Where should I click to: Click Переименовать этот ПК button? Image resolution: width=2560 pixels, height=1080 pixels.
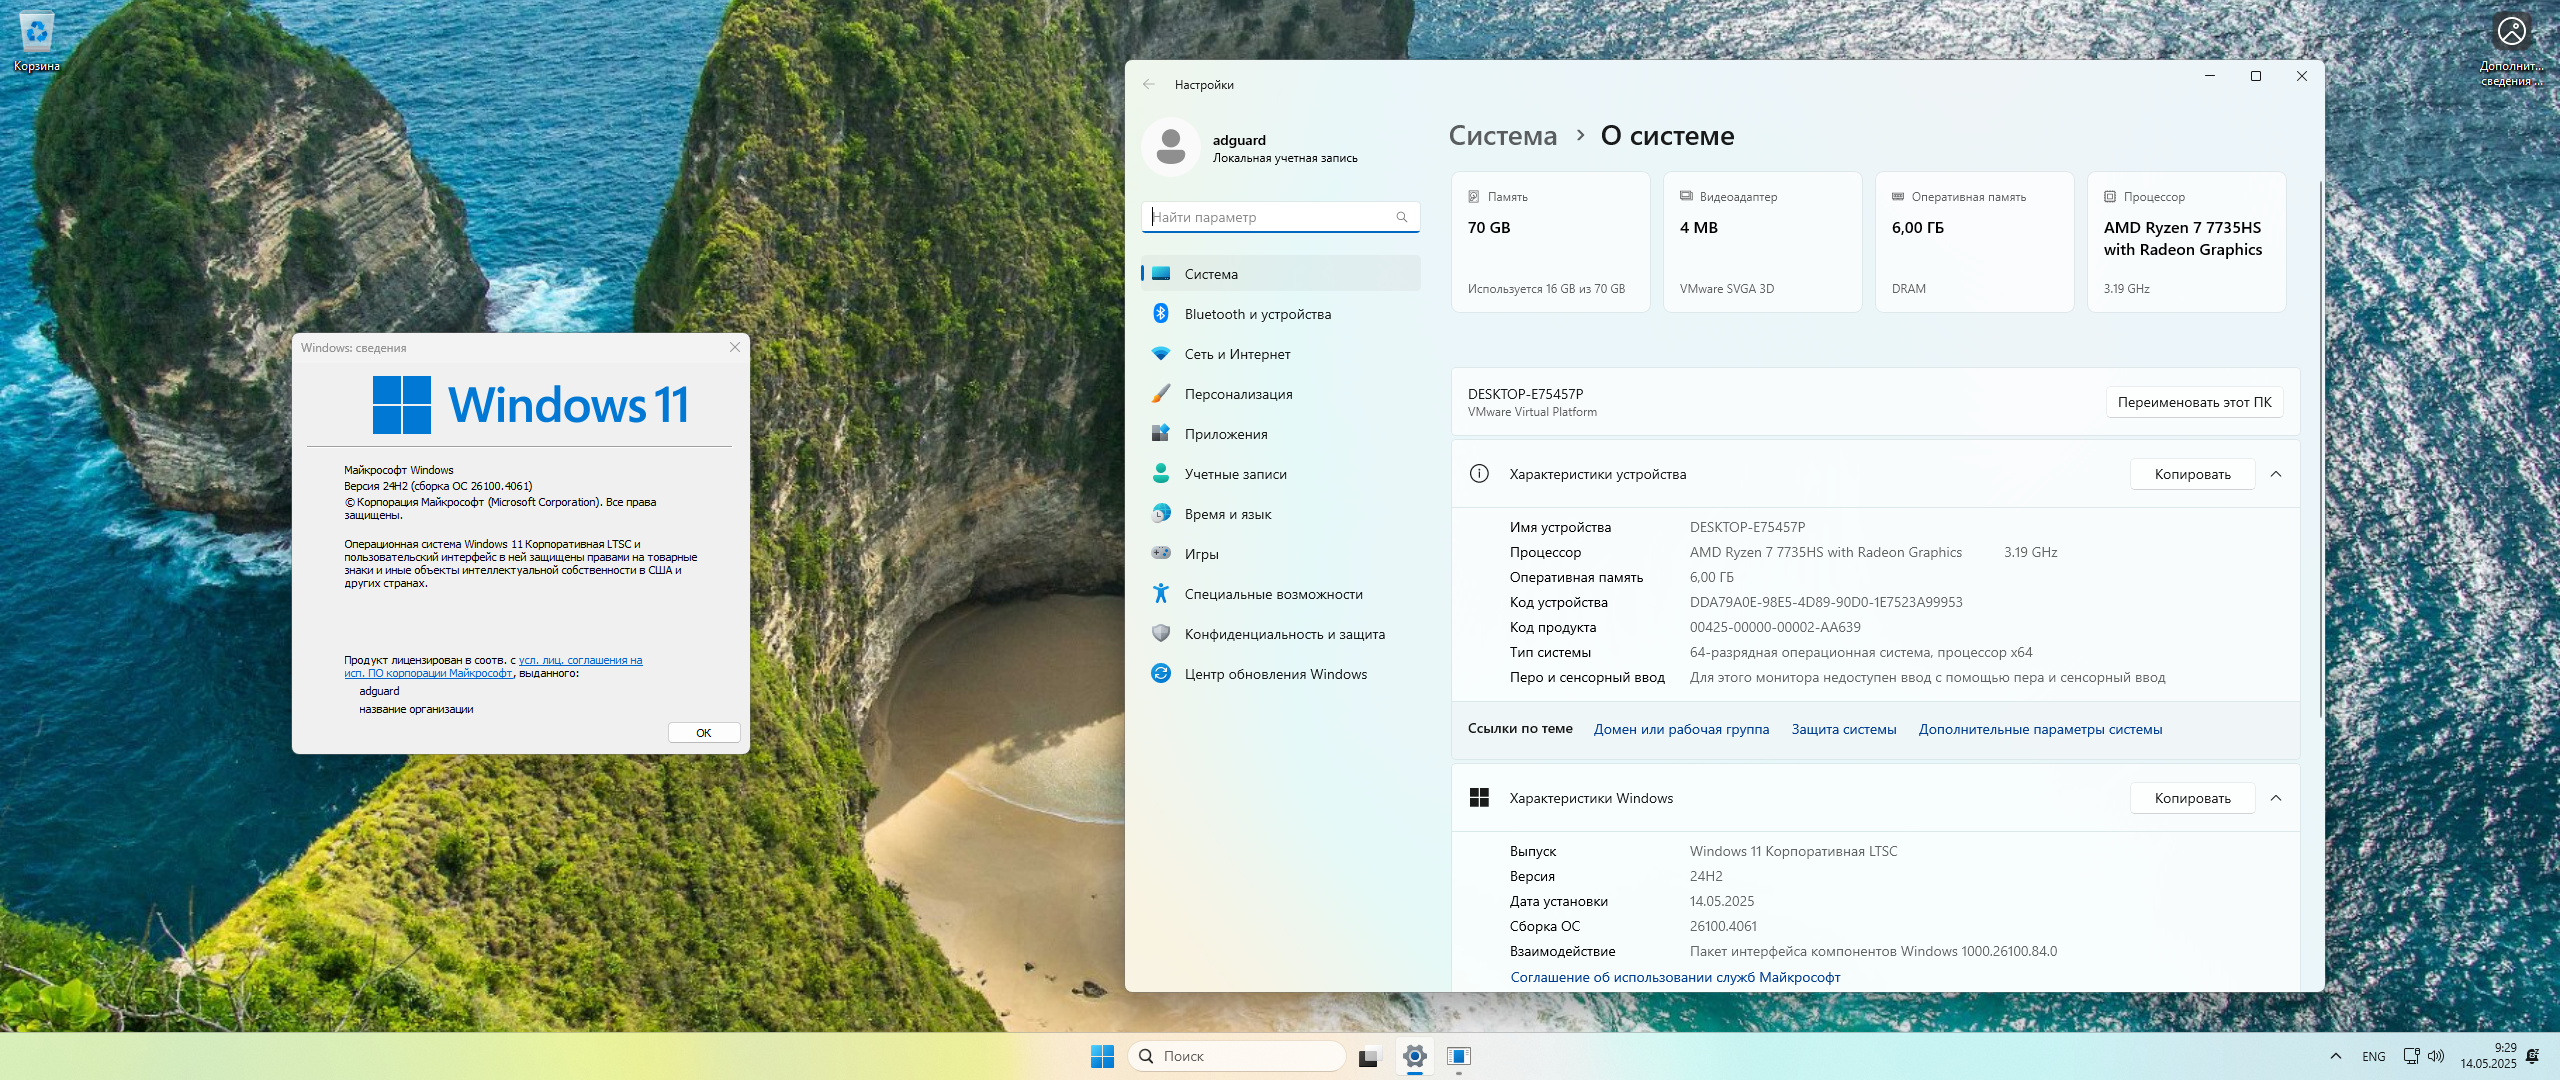click(2194, 402)
